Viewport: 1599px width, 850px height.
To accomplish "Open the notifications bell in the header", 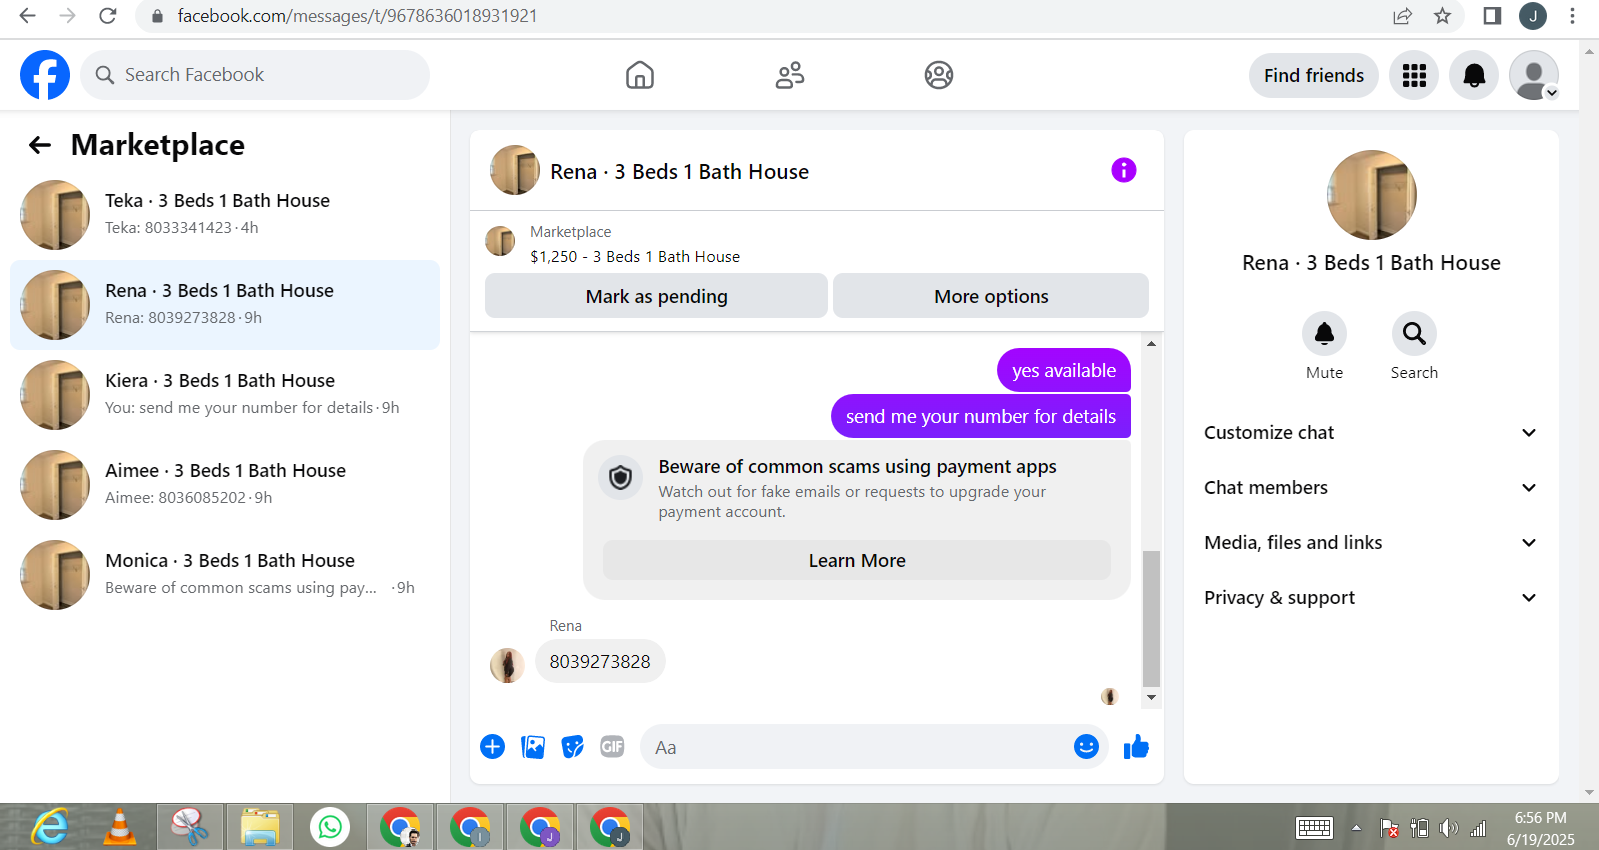I will pos(1474,75).
